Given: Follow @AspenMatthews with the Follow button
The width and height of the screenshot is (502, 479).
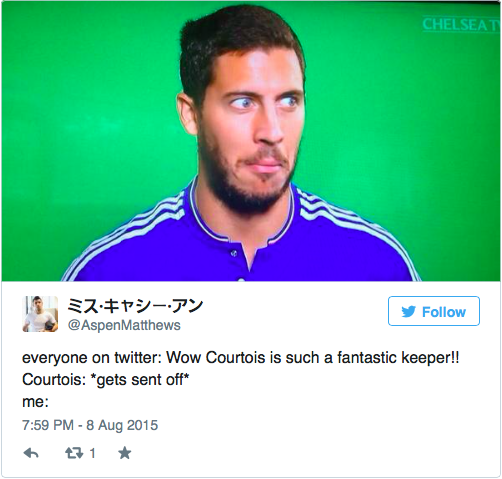Looking at the screenshot, I should 434,311.
